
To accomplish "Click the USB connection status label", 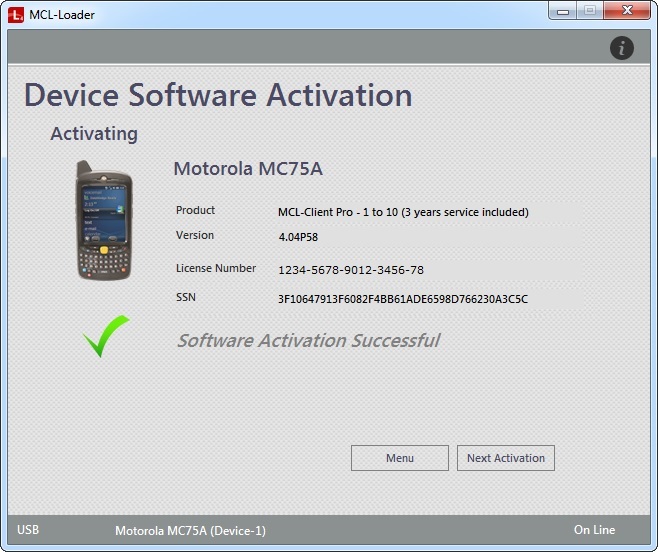I will [x=29, y=530].
